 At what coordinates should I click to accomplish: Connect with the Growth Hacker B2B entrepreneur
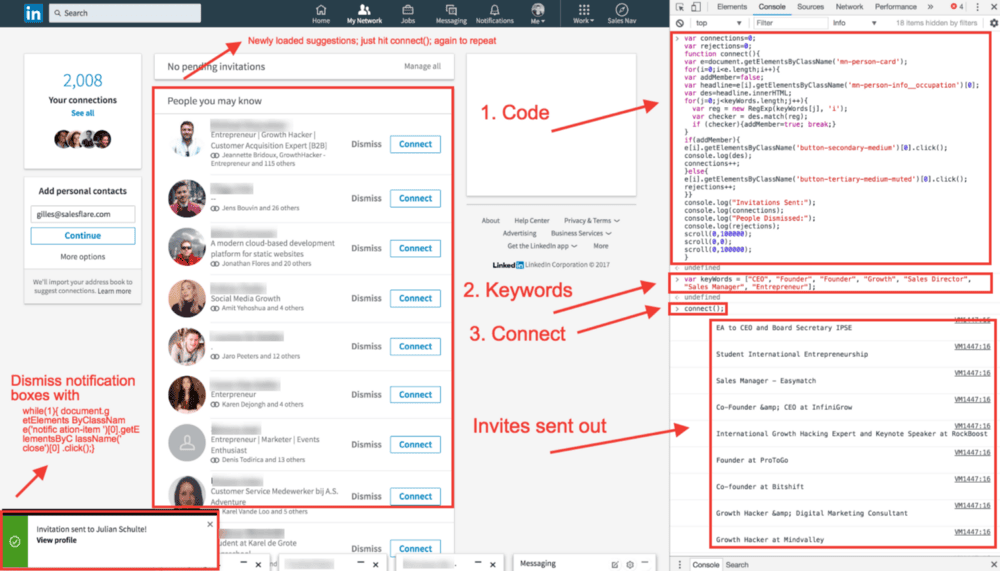(x=415, y=144)
